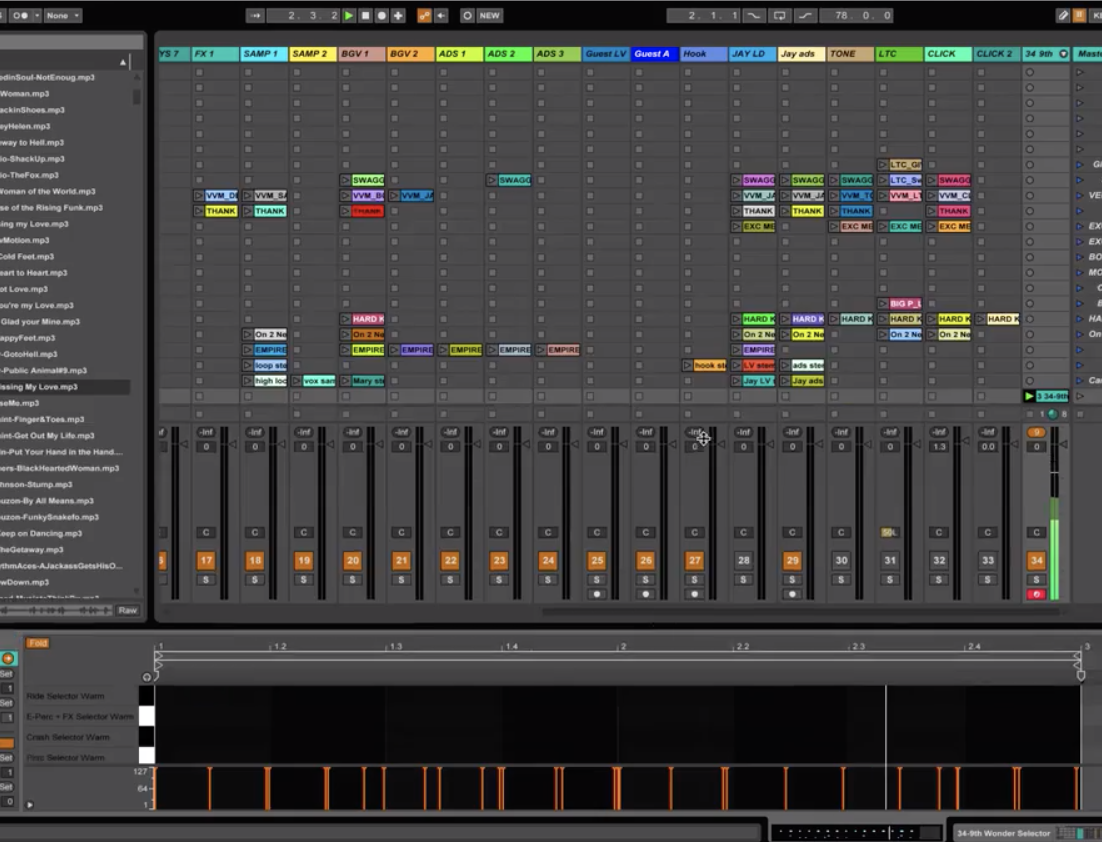This screenshot has height=842, width=1102.
Task: Toggle the Fold button in note editor
Action: (x=38, y=643)
